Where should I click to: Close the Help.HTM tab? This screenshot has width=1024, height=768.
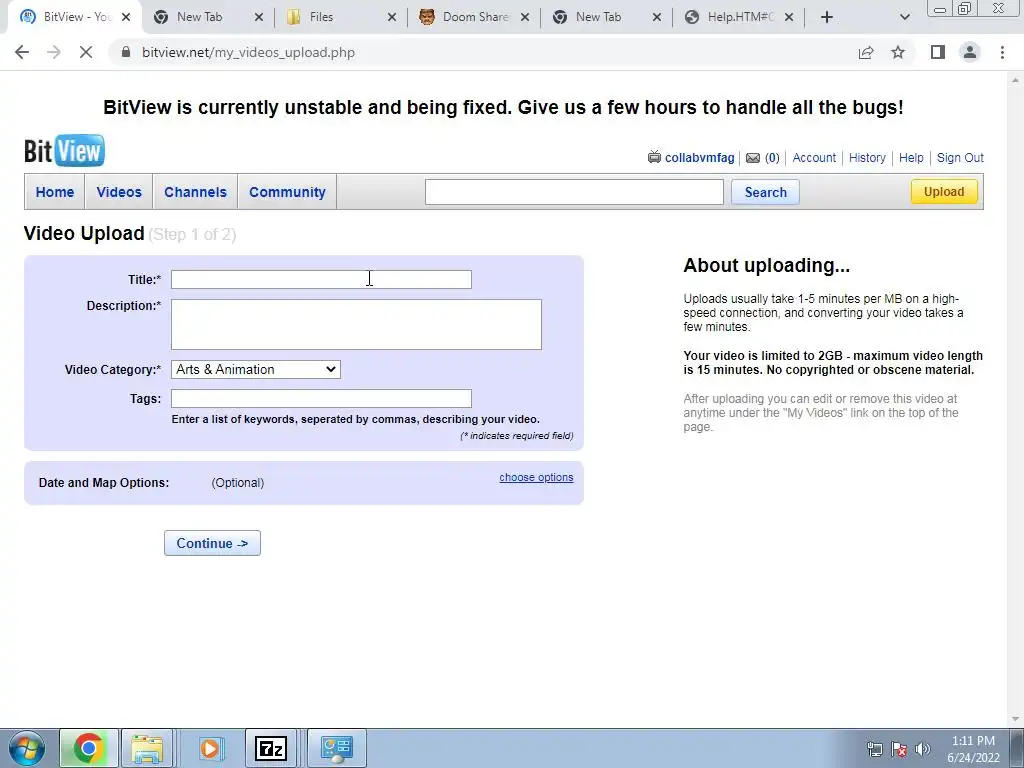click(789, 18)
